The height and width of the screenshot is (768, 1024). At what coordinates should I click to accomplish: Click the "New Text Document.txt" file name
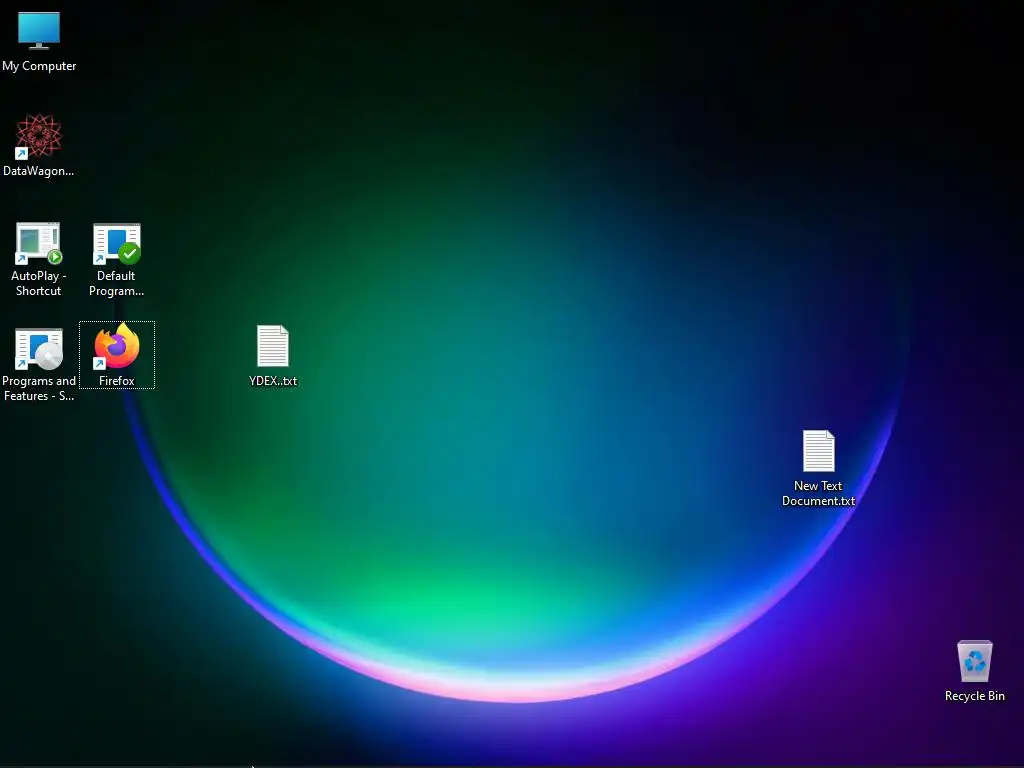point(818,493)
